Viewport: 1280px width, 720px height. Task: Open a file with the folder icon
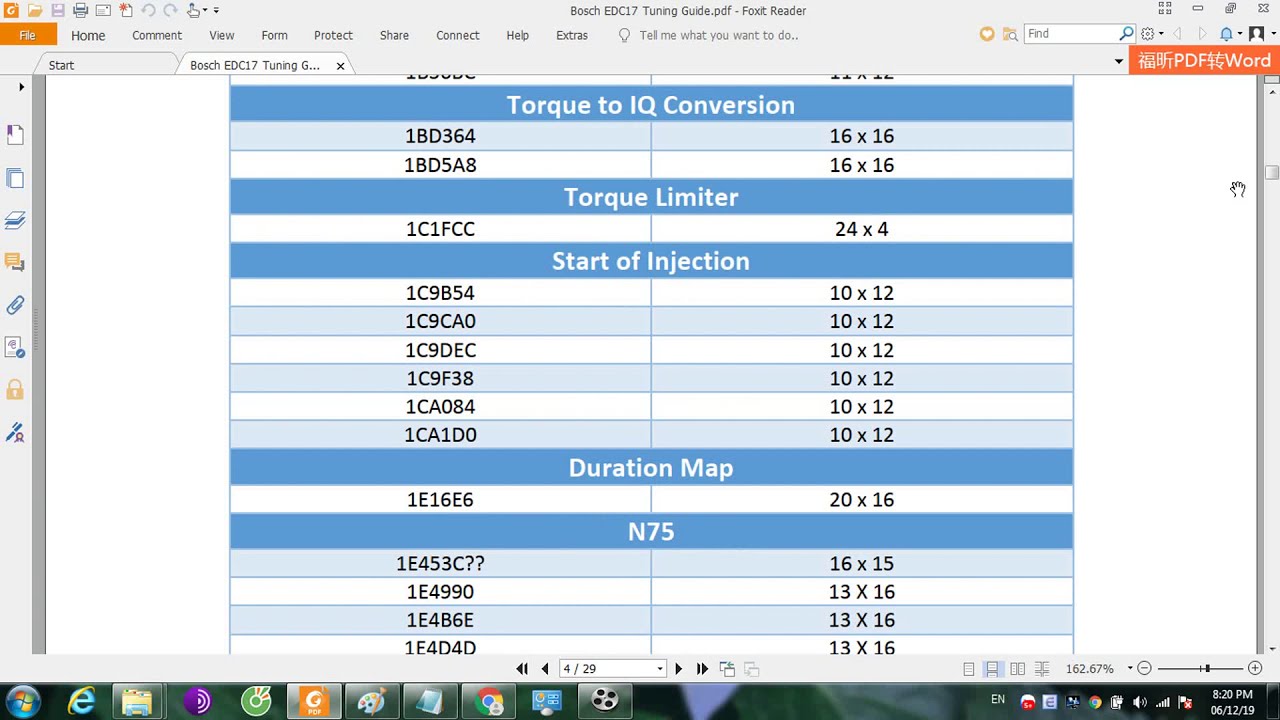pos(35,10)
